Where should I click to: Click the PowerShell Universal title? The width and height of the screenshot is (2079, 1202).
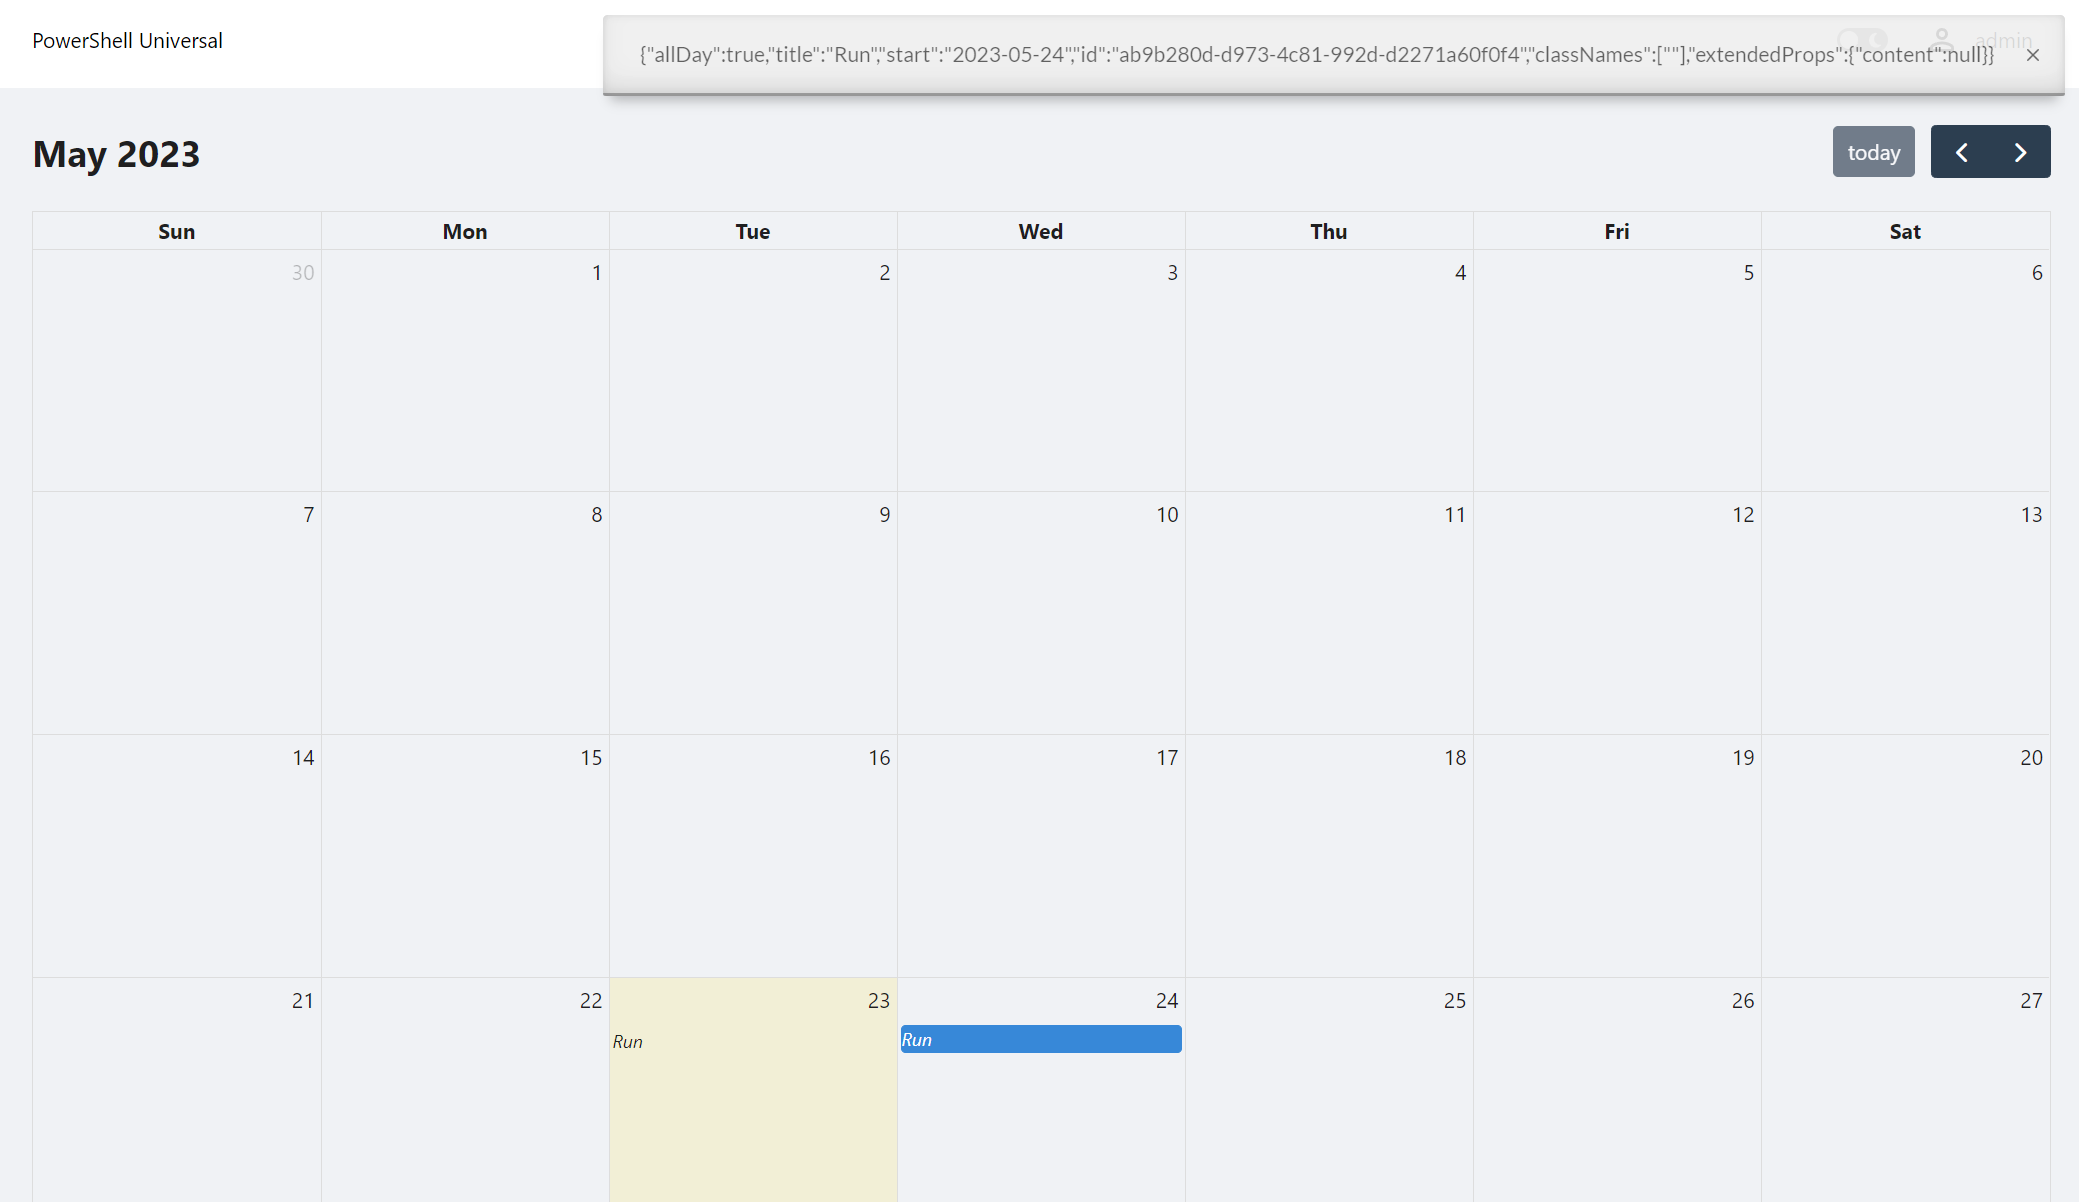[x=127, y=41]
